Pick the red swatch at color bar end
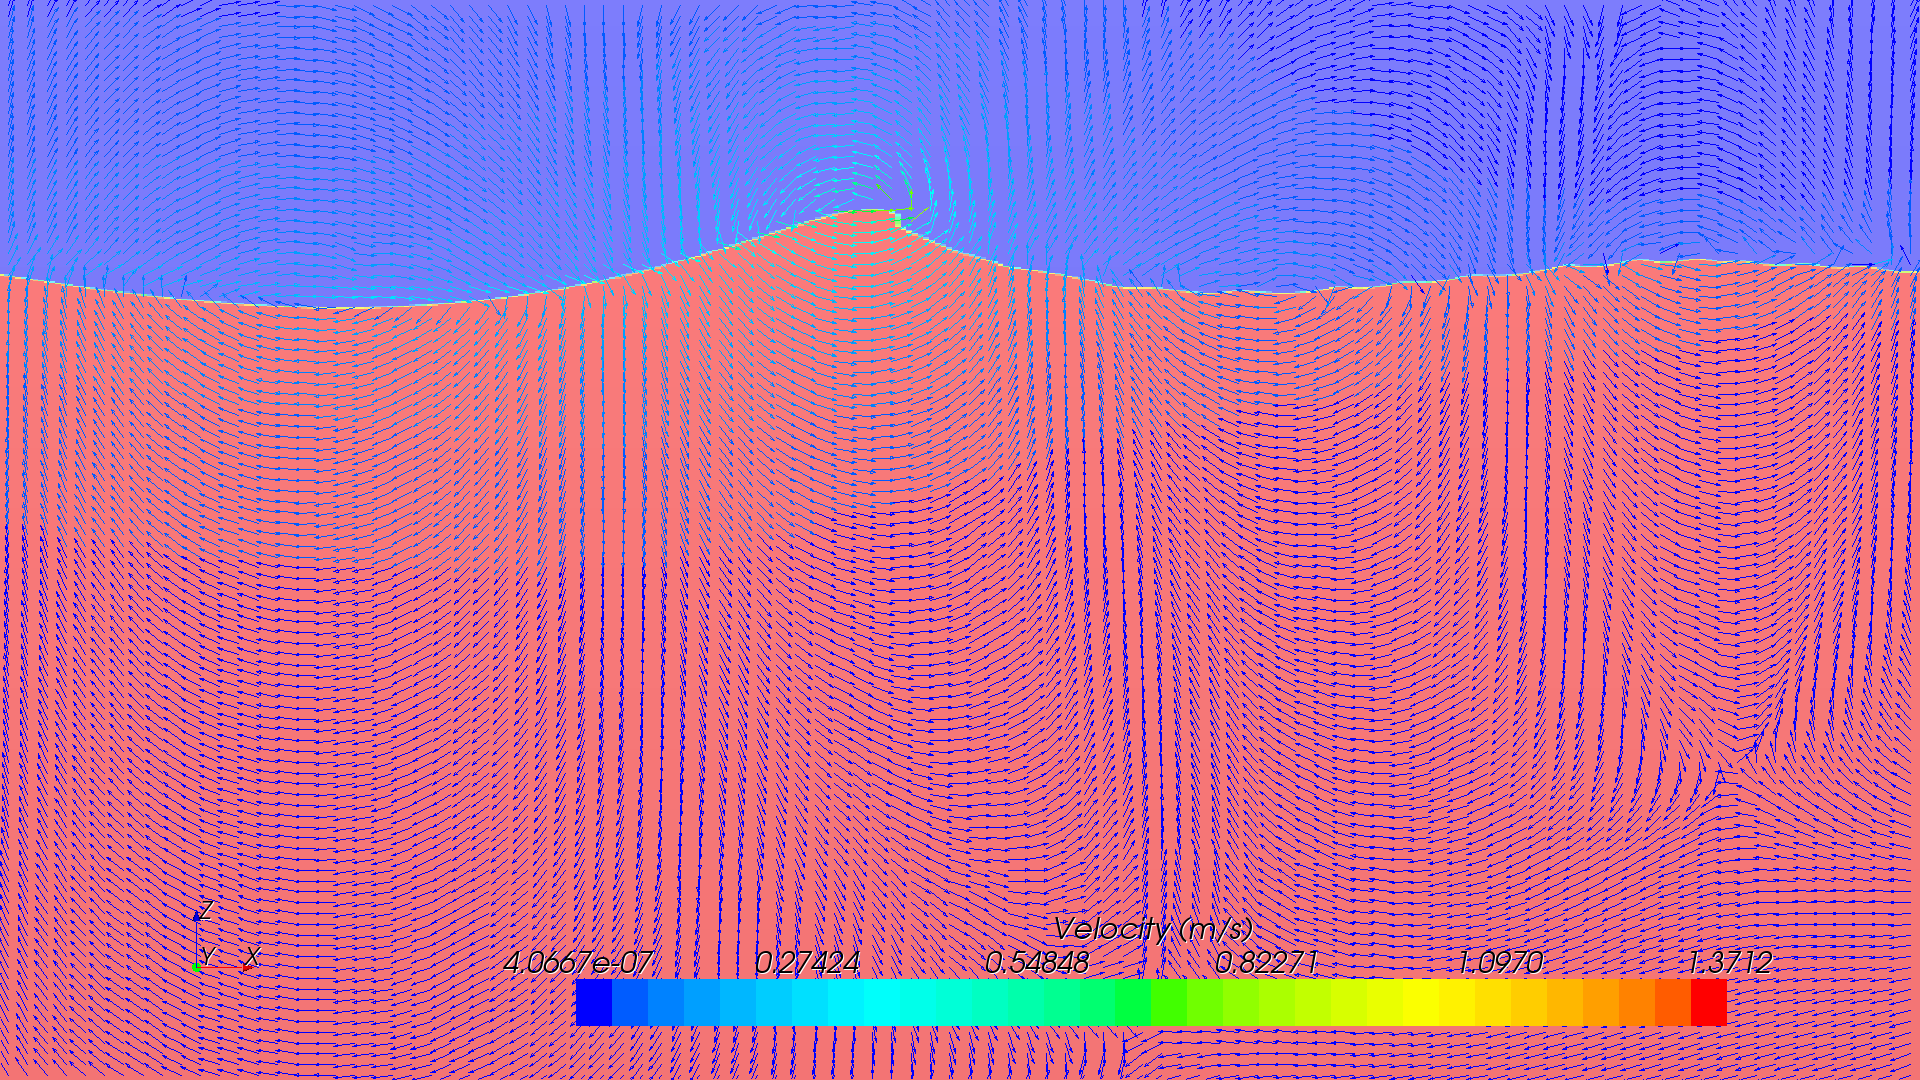This screenshot has height=1080, width=1920. (1708, 1002)
